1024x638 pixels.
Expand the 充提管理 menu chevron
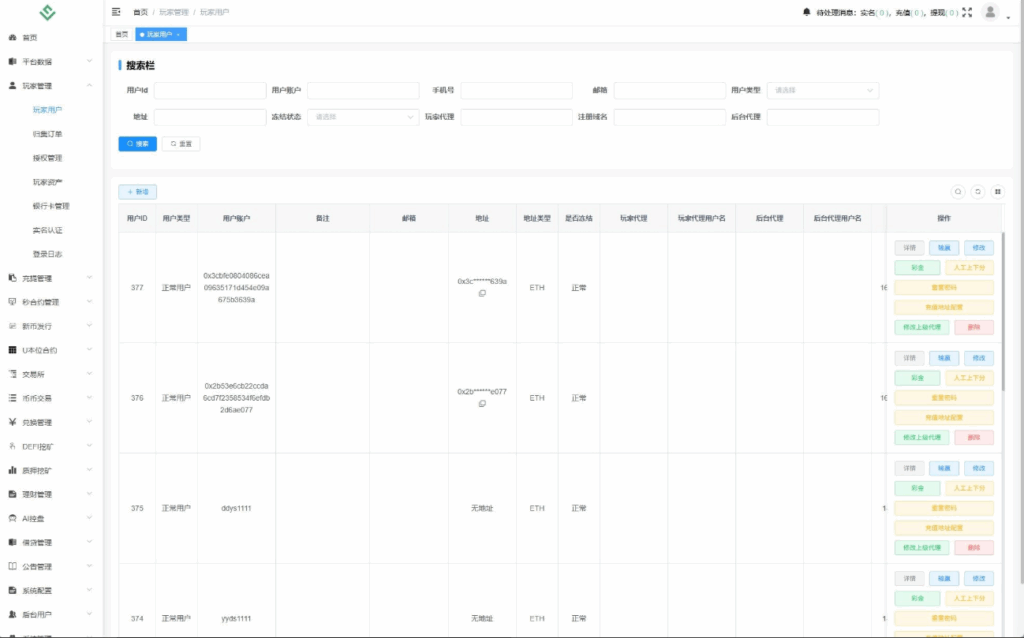pos(89,278)
